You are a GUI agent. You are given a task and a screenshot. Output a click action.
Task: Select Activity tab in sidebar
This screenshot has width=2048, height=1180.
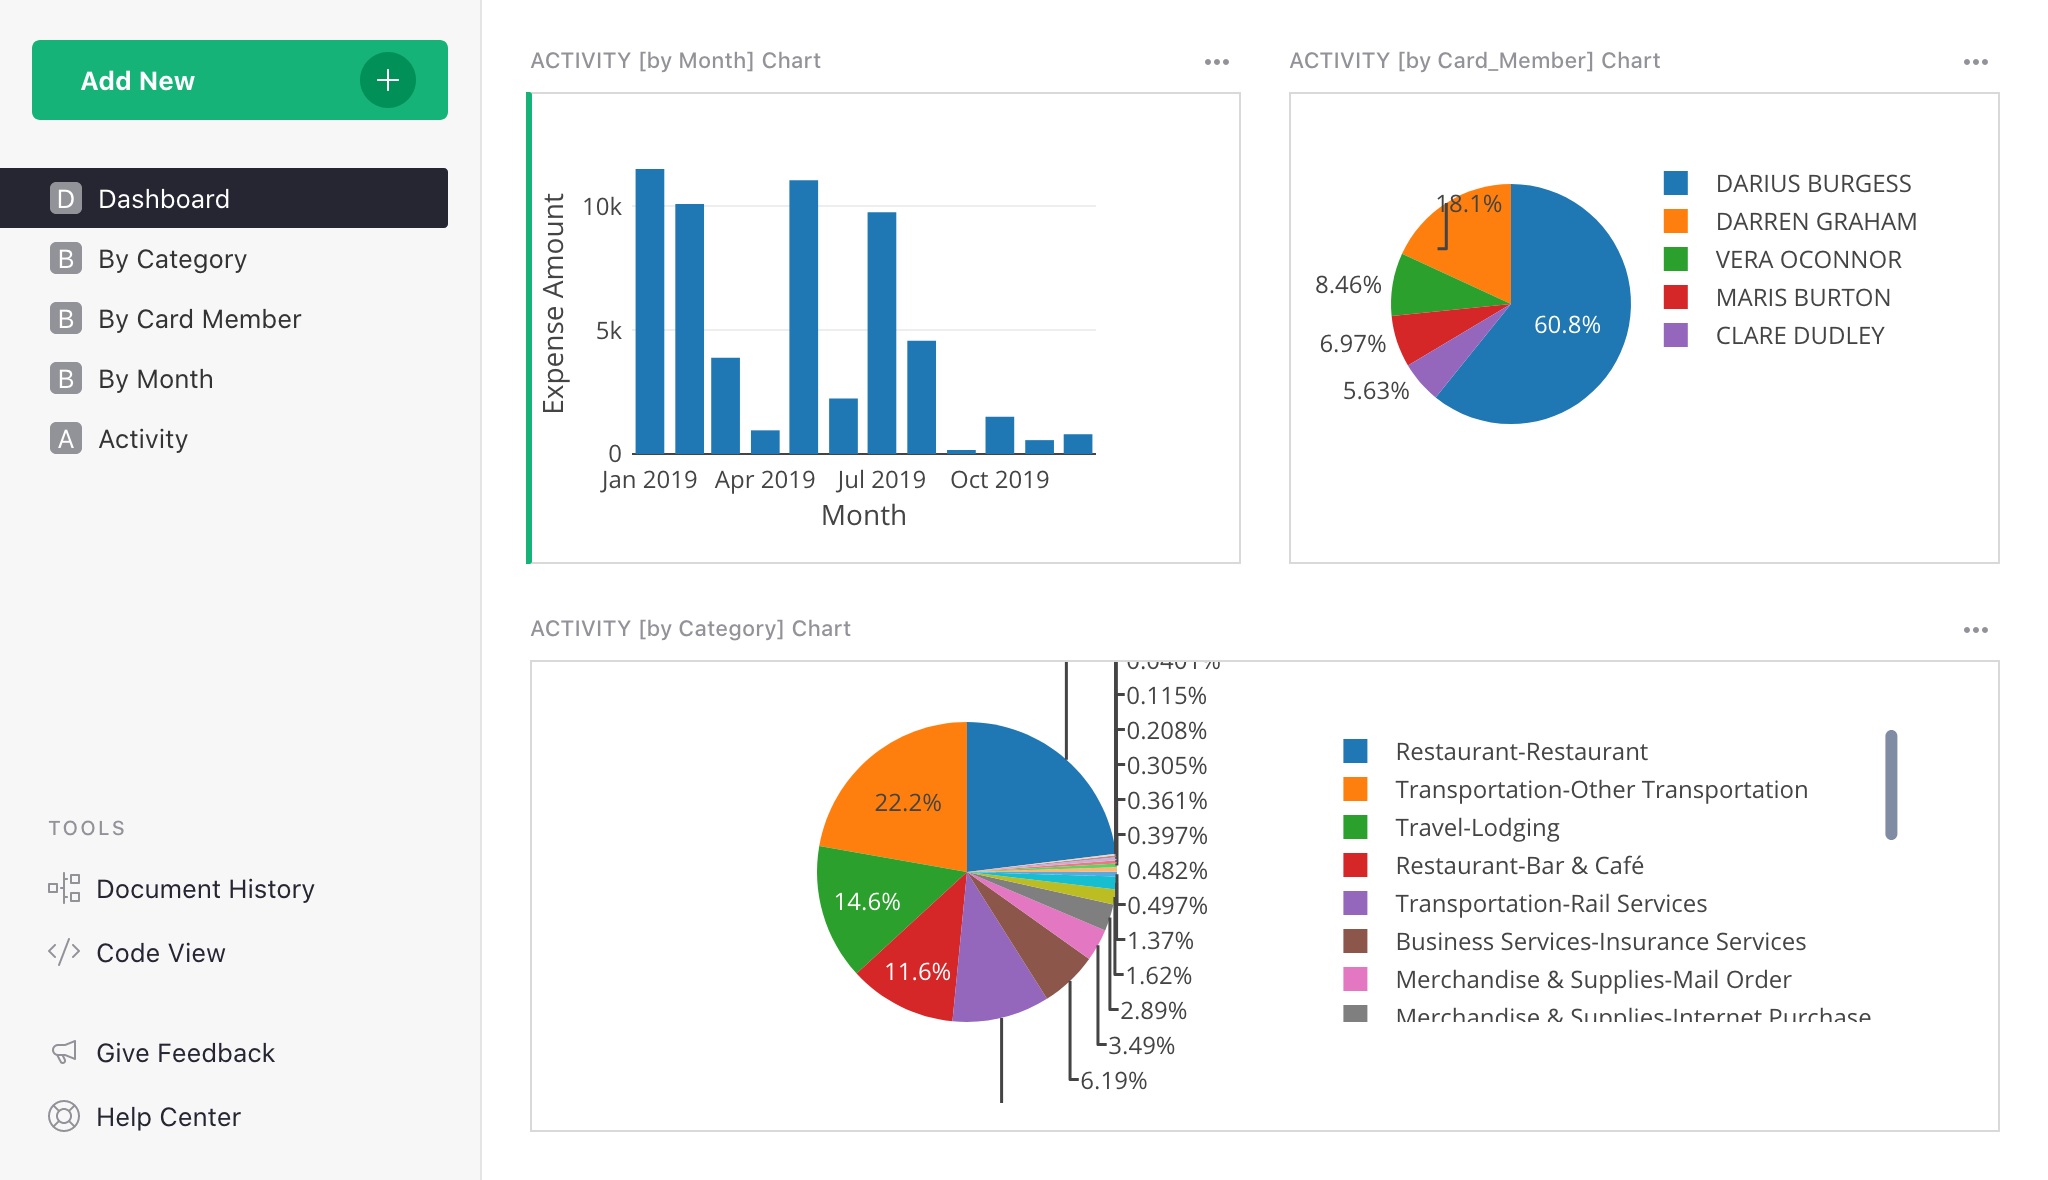coord(141,437)
